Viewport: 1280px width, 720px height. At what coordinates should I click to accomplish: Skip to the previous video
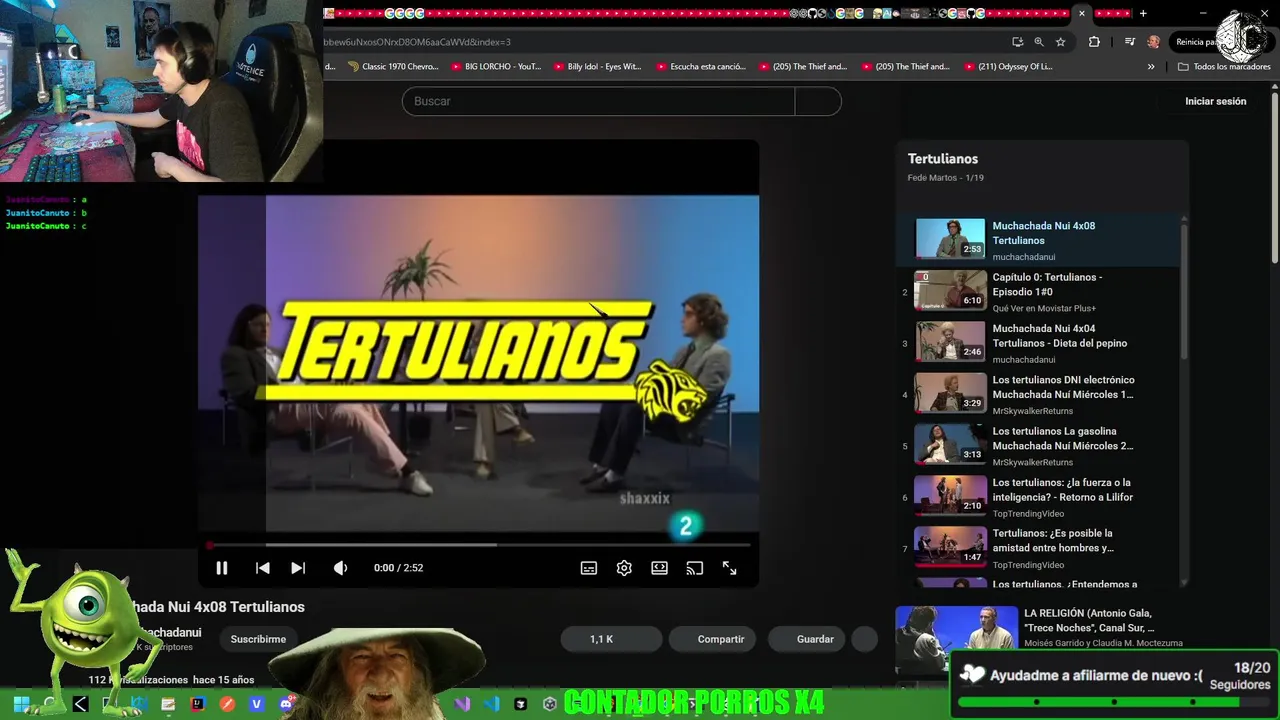263,568
